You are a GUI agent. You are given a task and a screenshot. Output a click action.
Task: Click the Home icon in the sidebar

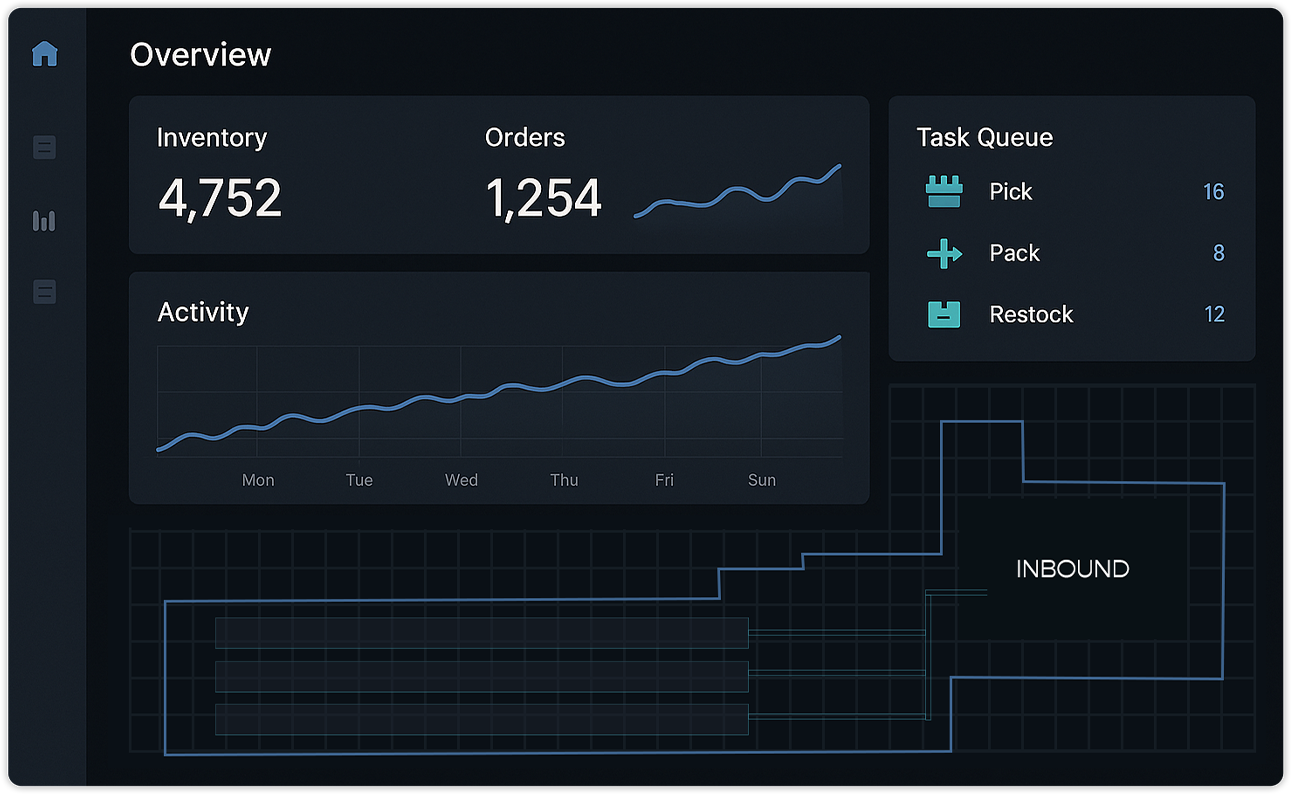(45, 54)
